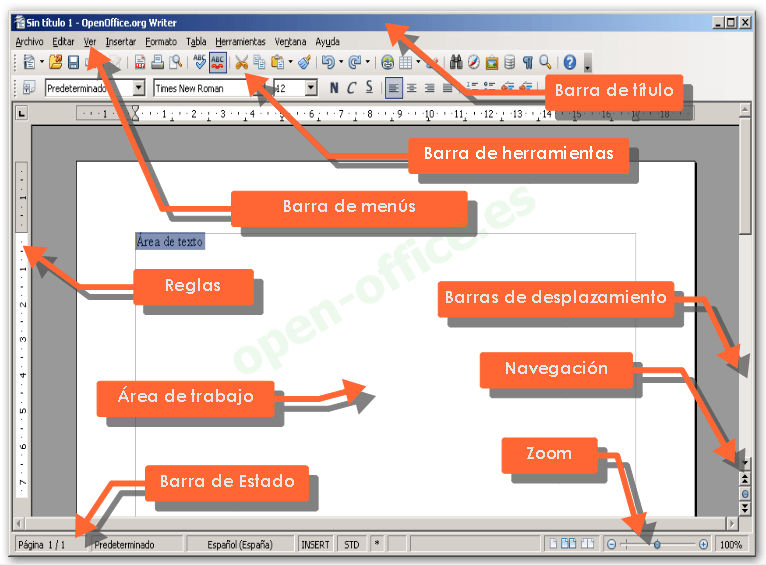The image size is (766, 565).
Task: Select the book view layout icon
Action: [x=587, y=544]
